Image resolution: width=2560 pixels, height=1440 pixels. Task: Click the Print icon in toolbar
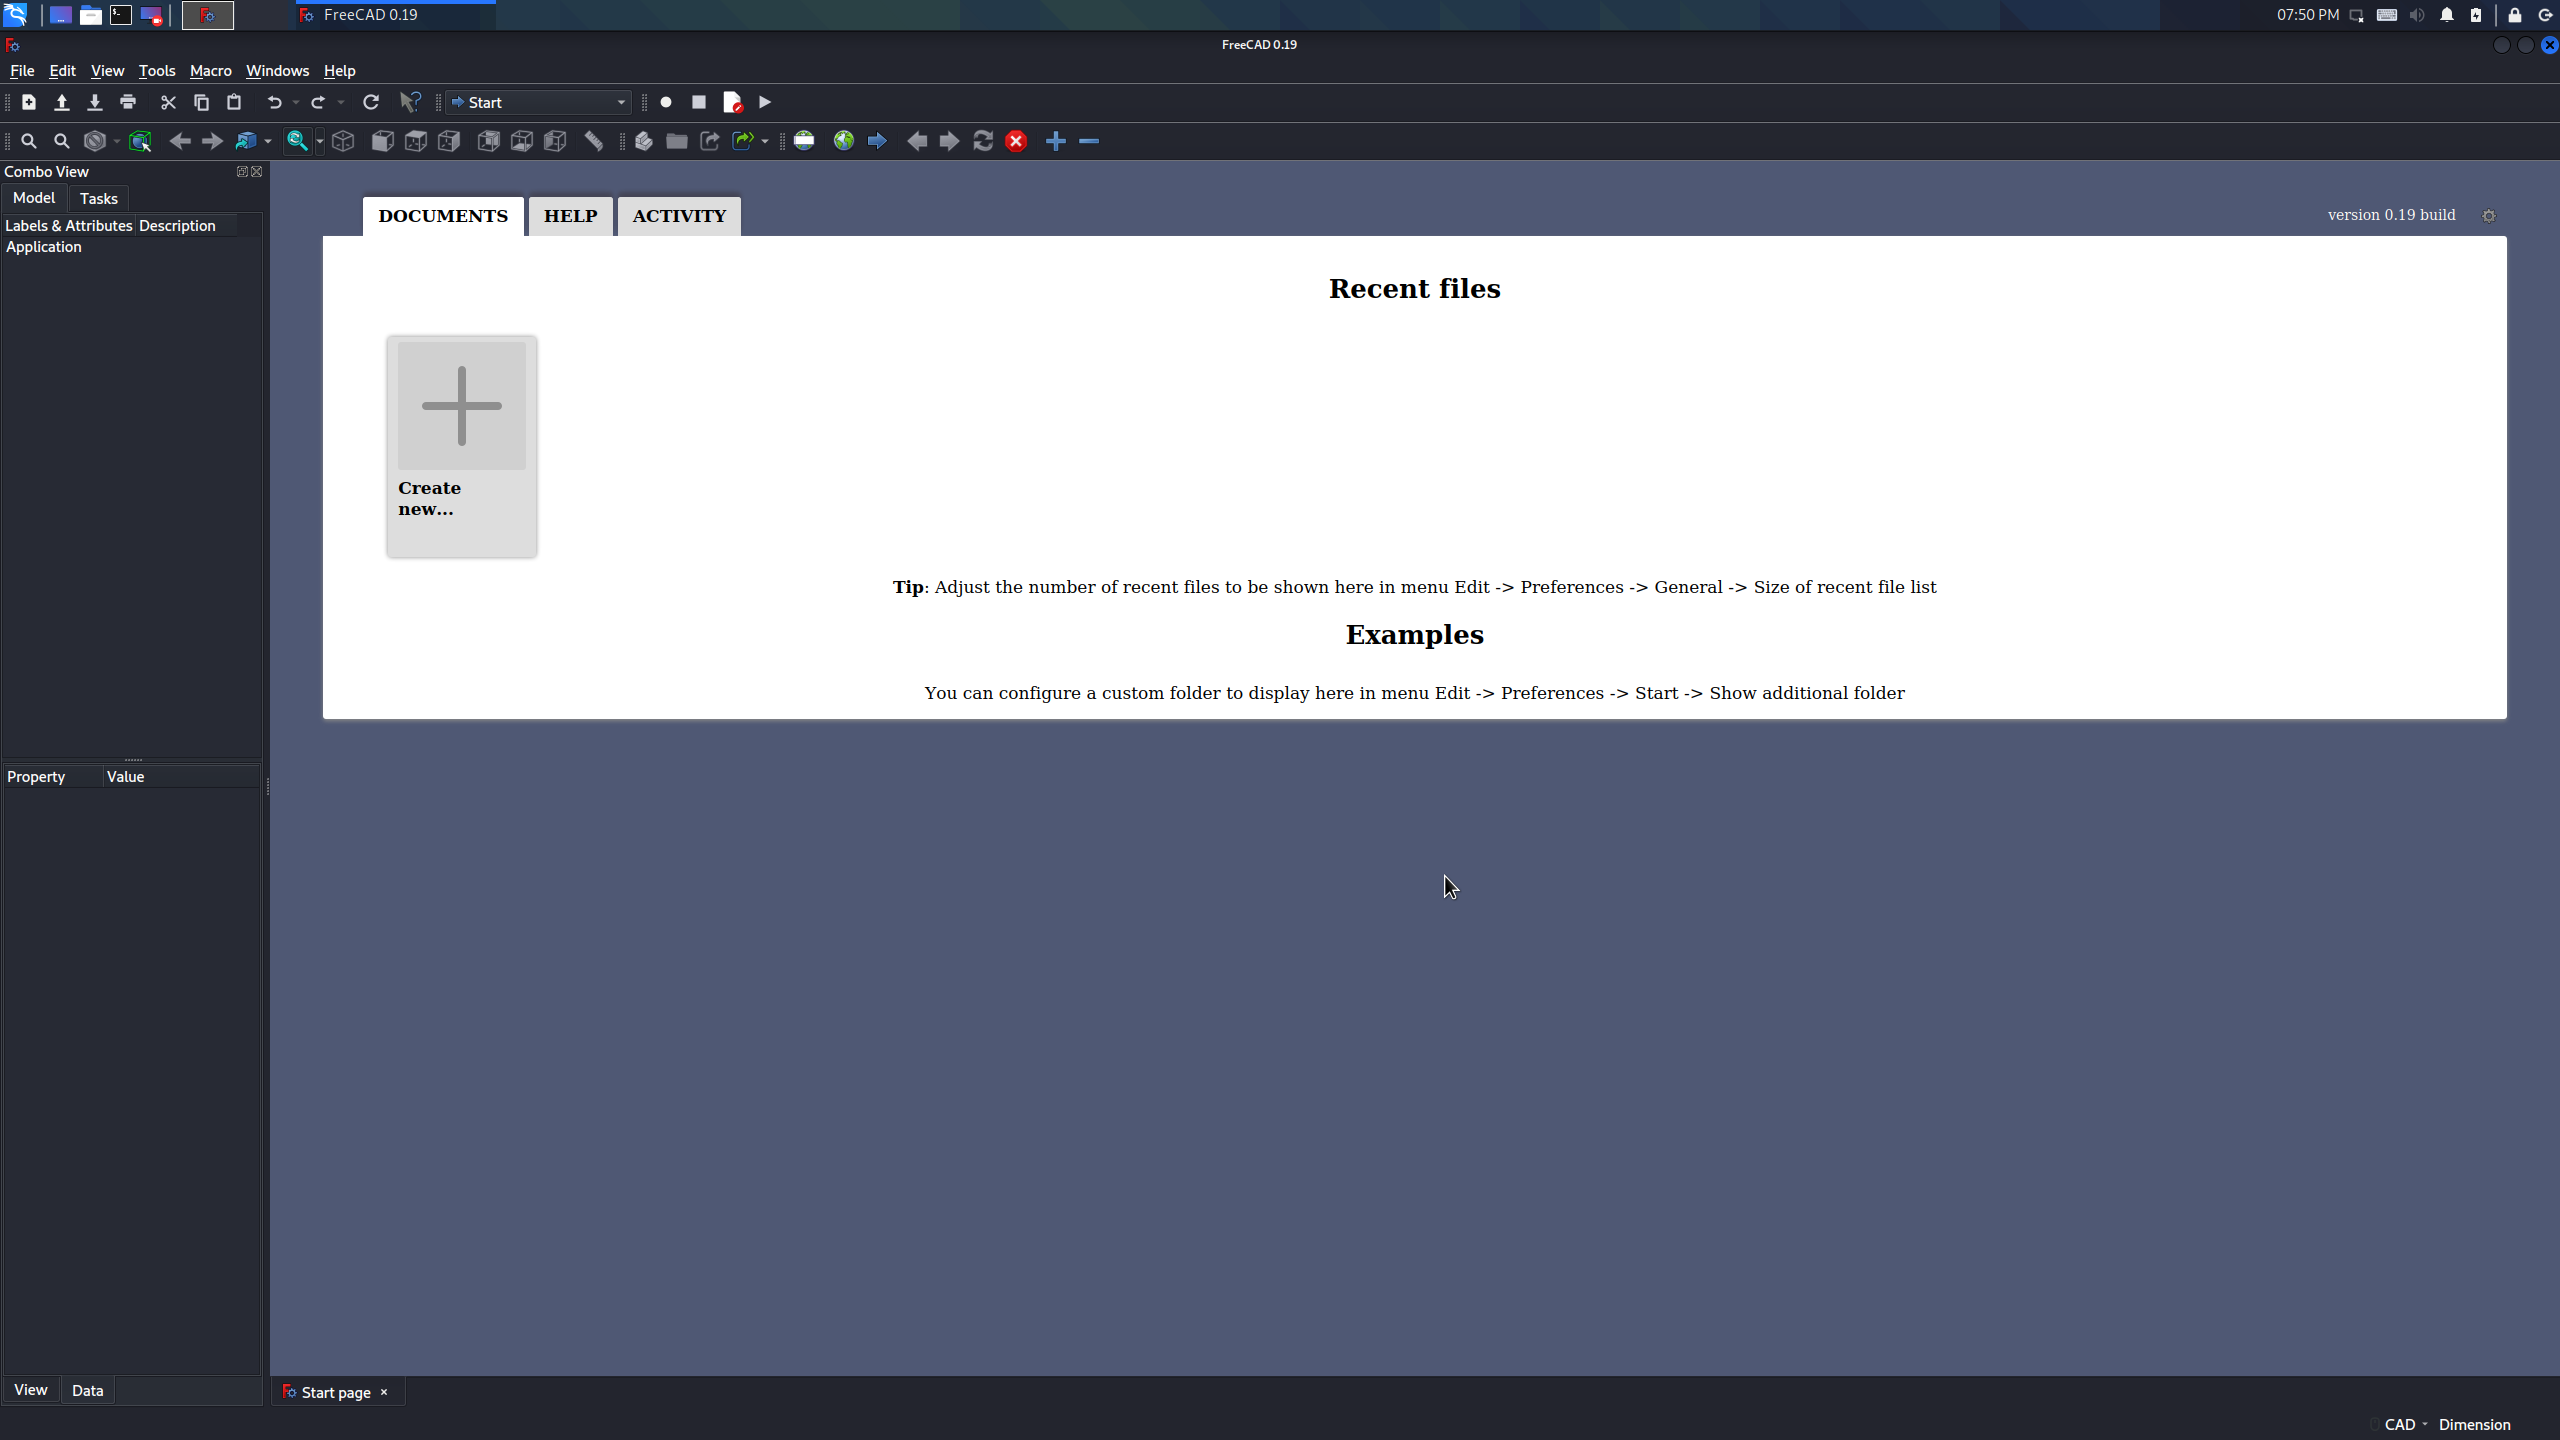[x=128, y=102]
